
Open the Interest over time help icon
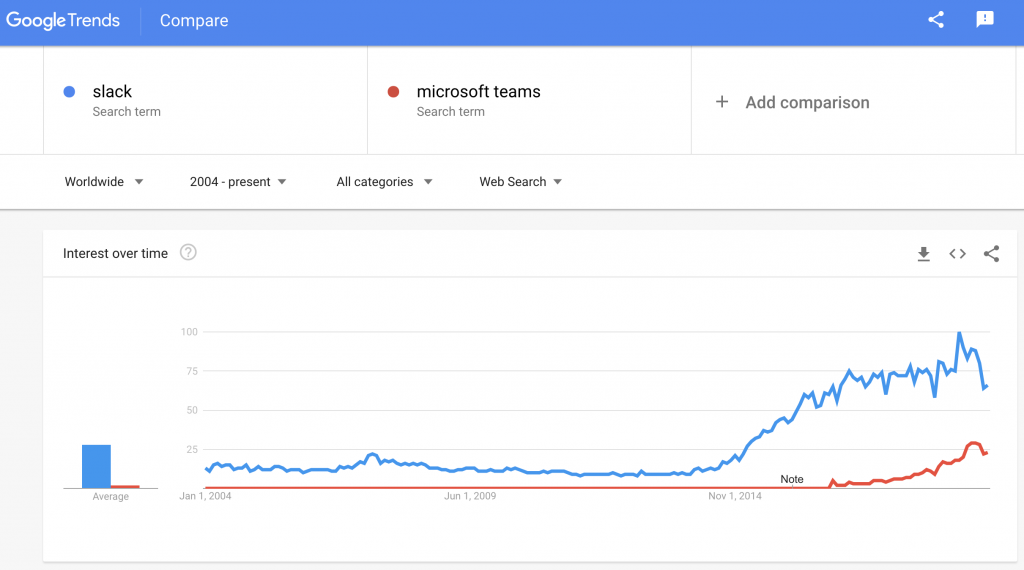pyautogui.click(x=188, y=253)
